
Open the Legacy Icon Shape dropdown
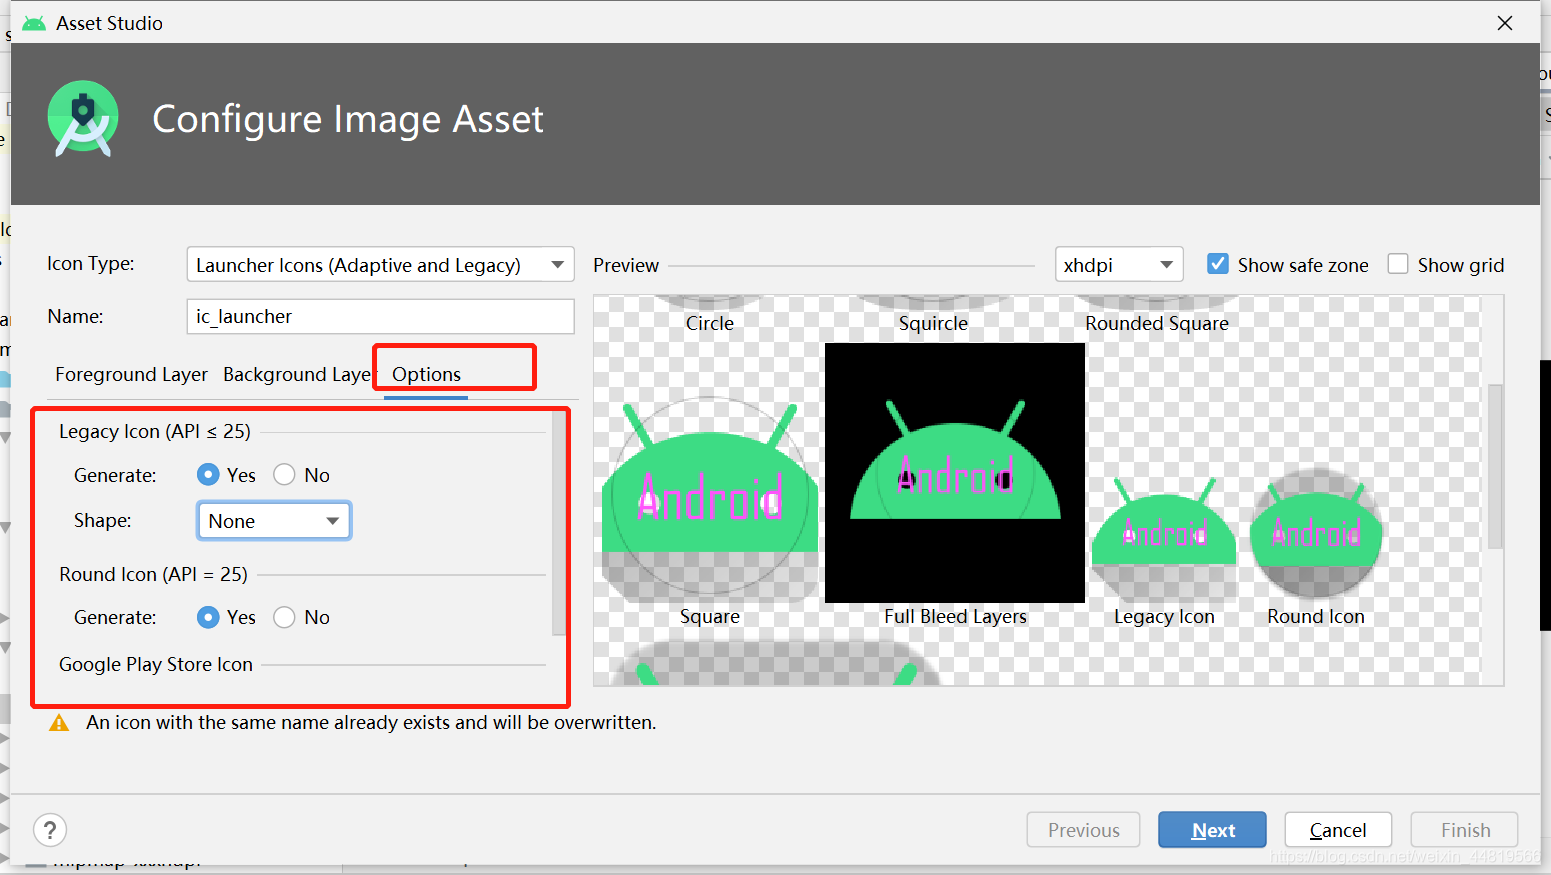click(x=274, y=521)
